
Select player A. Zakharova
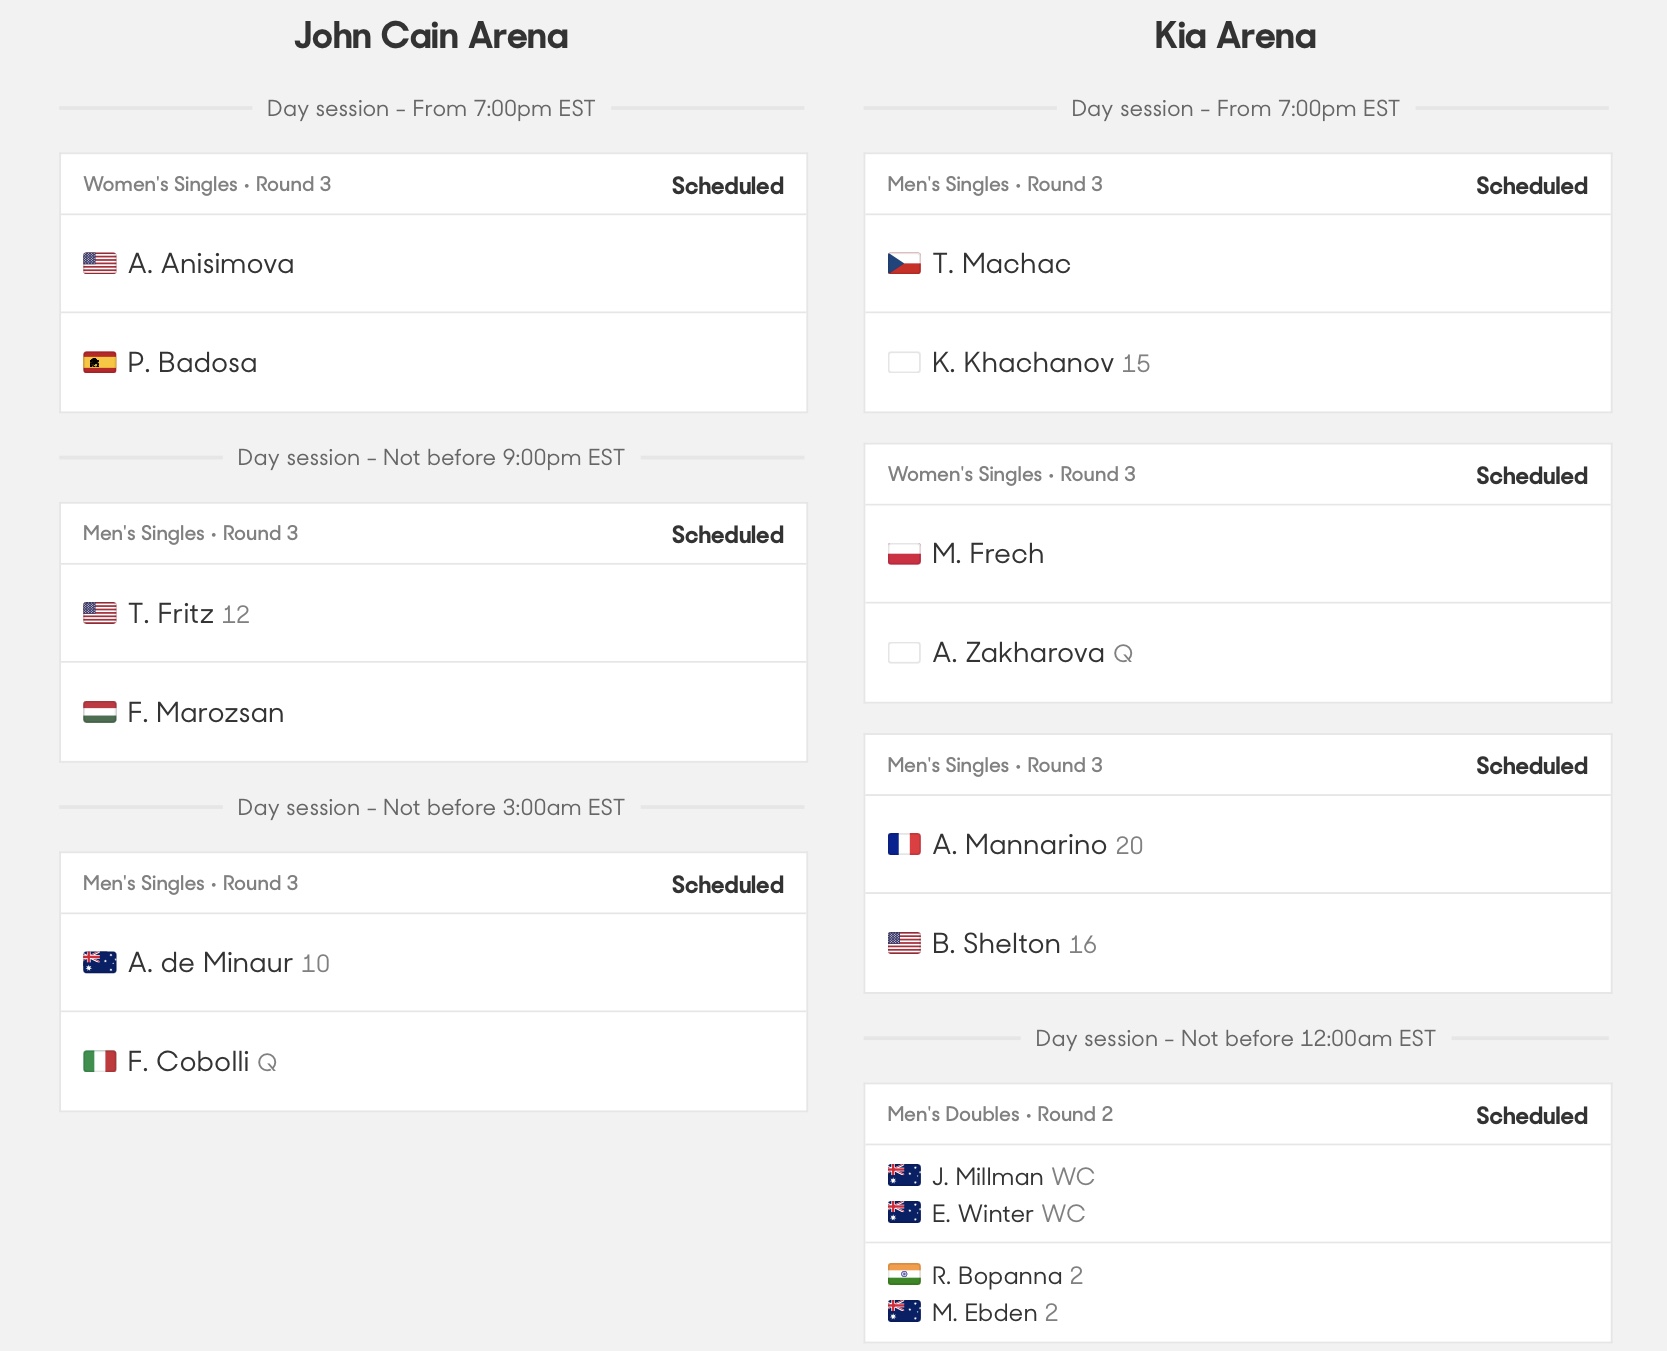click(x=1018, y=652)
